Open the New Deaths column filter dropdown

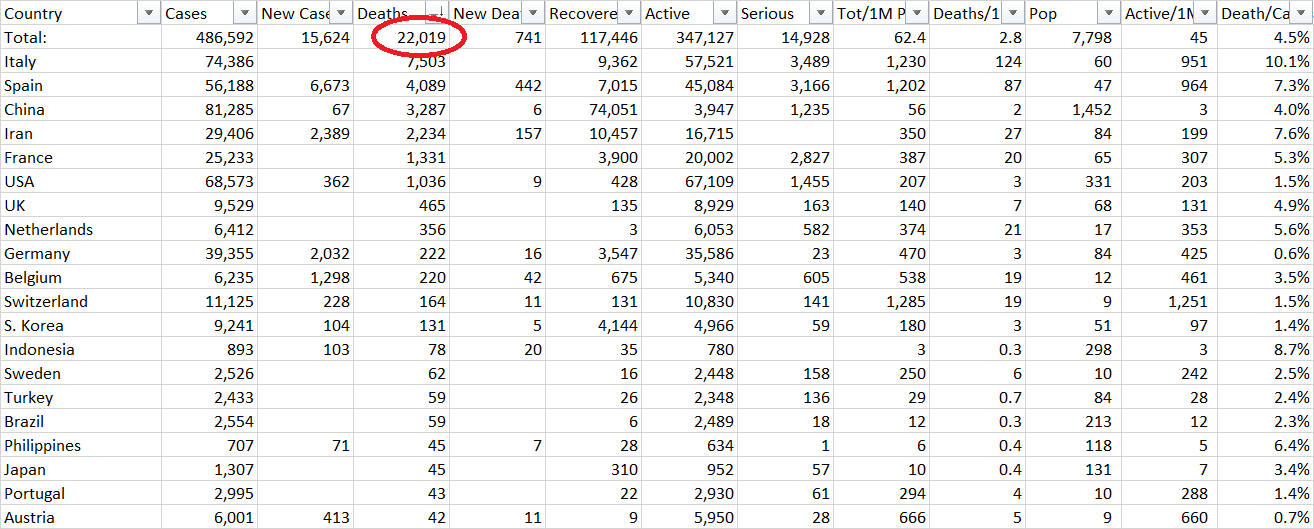(x=533, y=13)
